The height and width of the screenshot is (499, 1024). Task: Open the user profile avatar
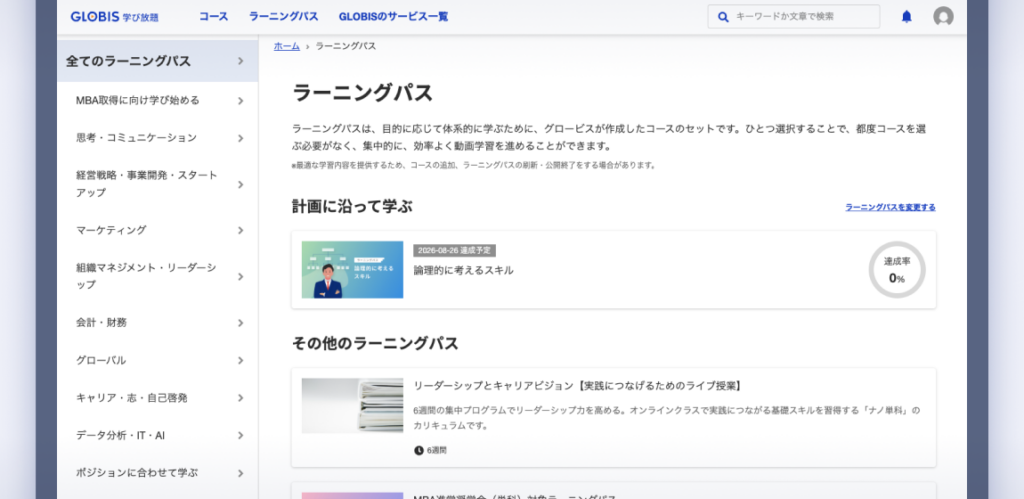(943, 17)
